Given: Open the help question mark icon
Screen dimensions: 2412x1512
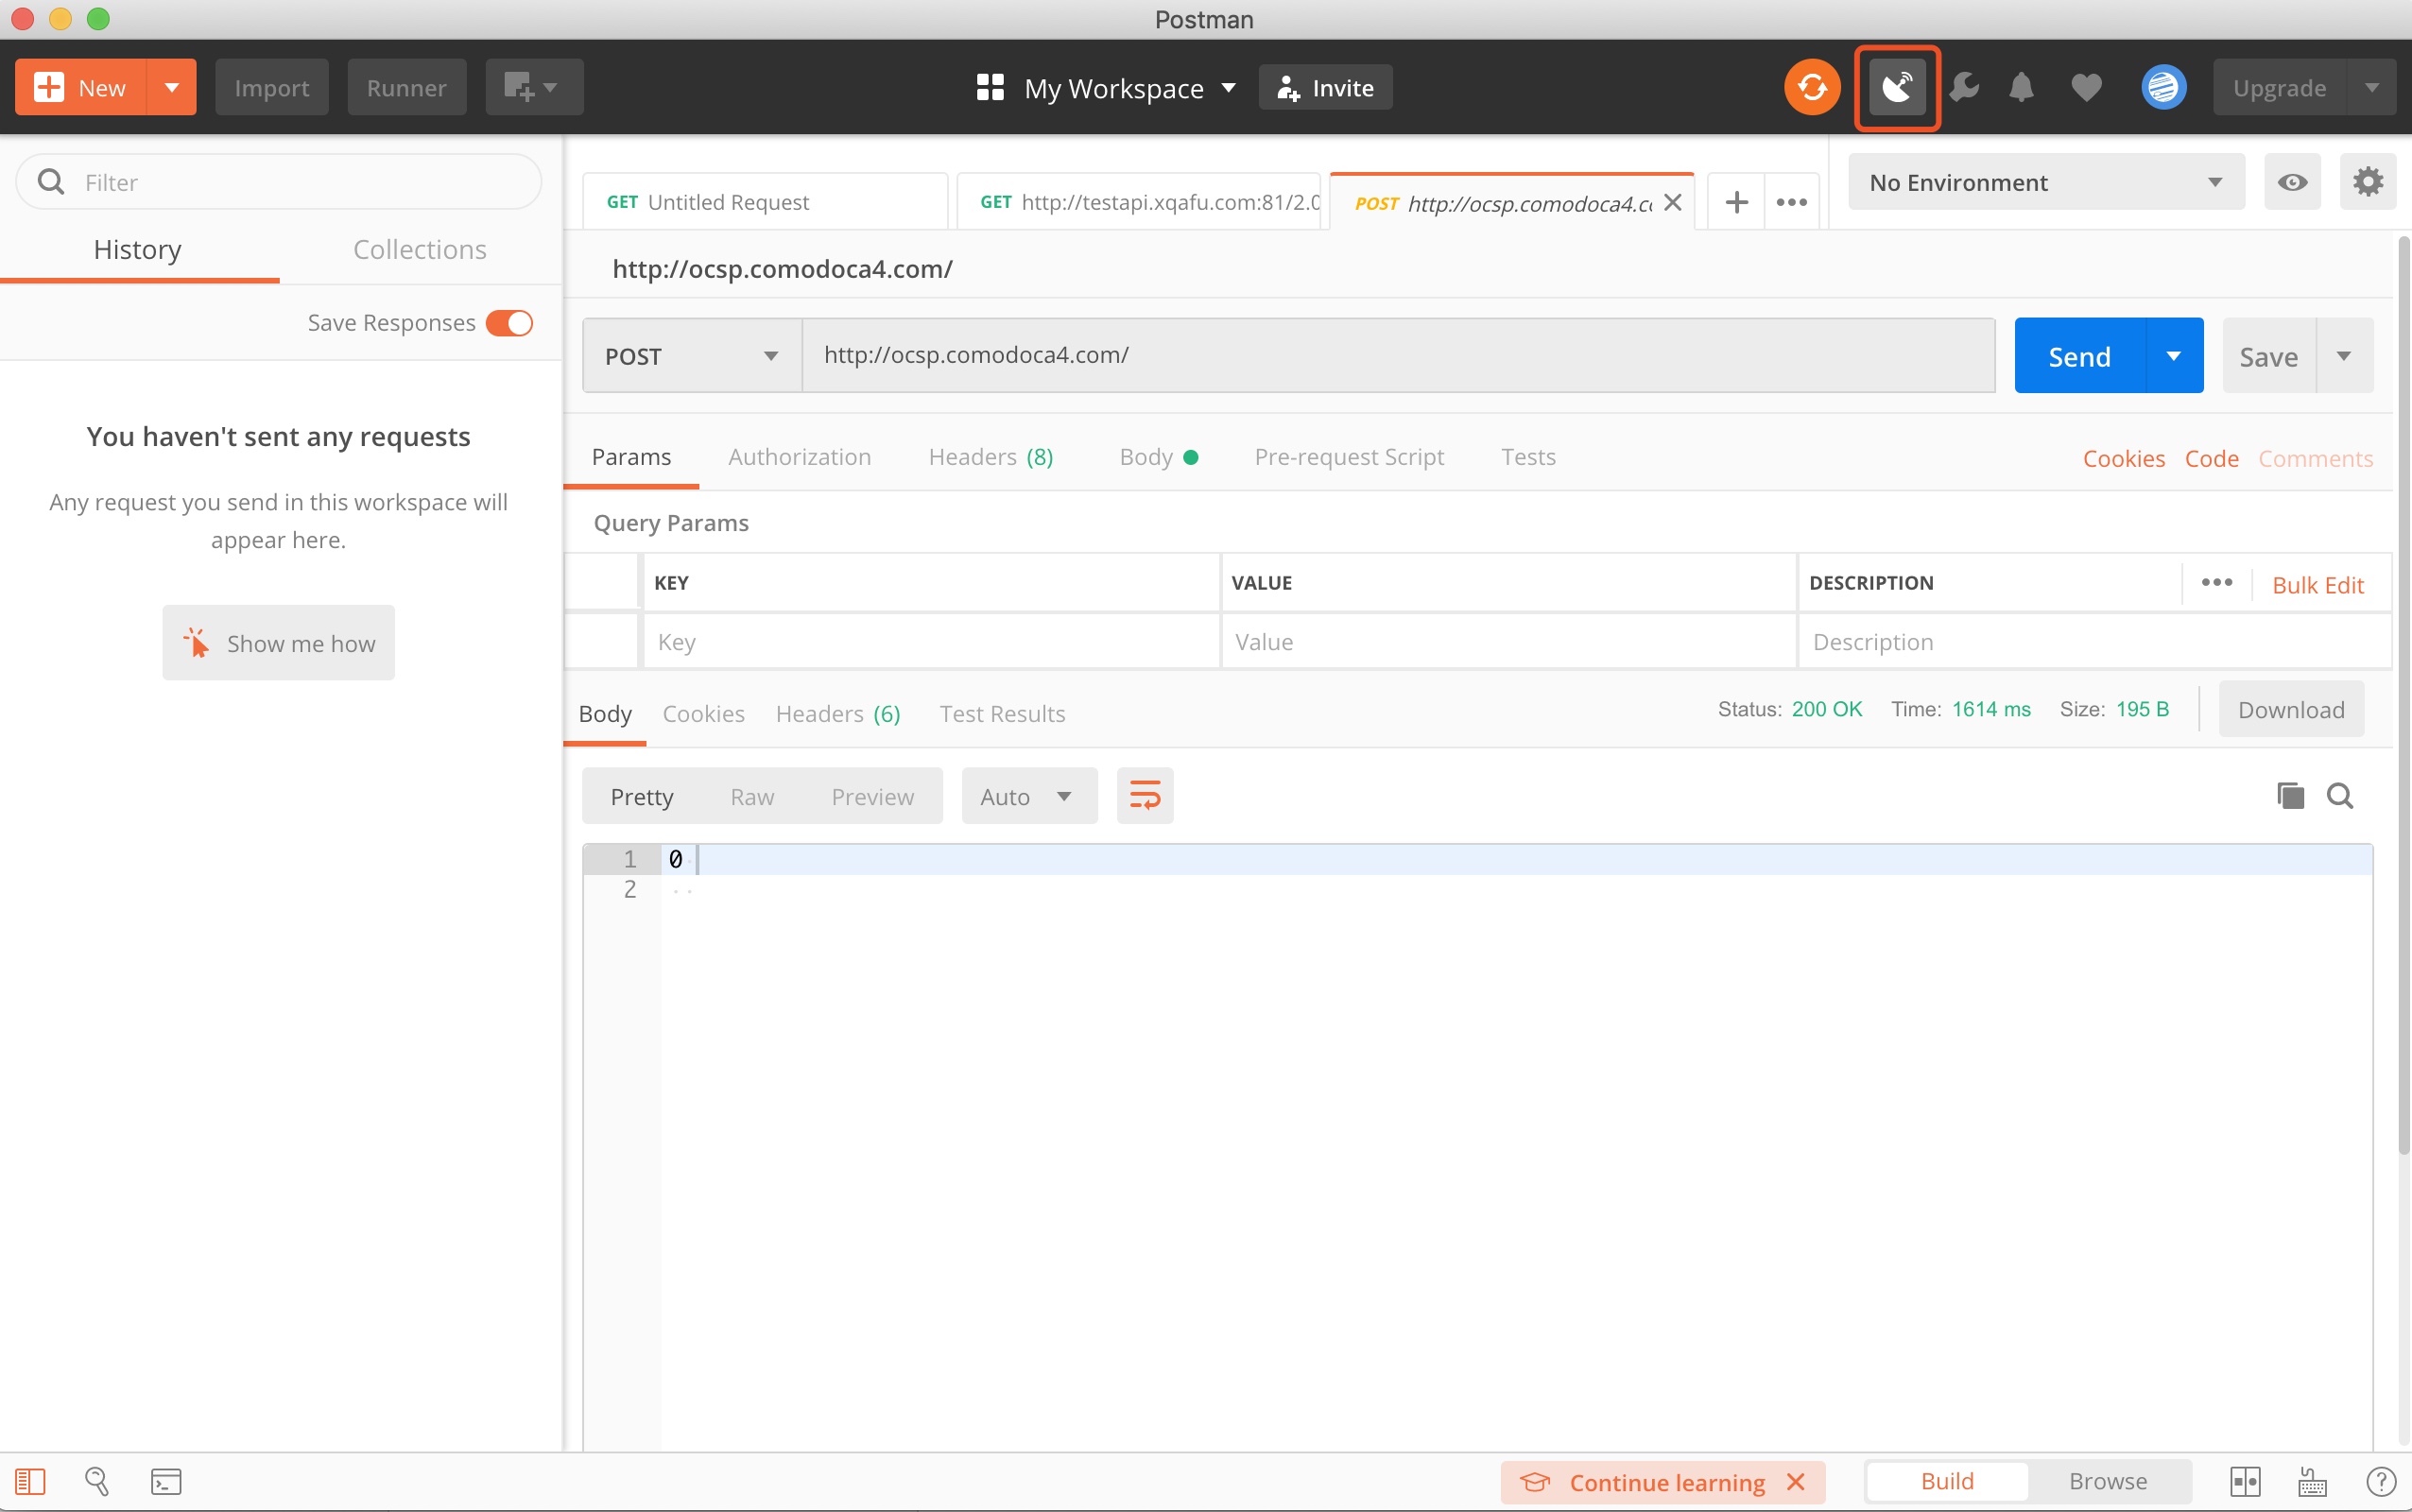Looking at the screenshot, I should coord(2381,1481).
